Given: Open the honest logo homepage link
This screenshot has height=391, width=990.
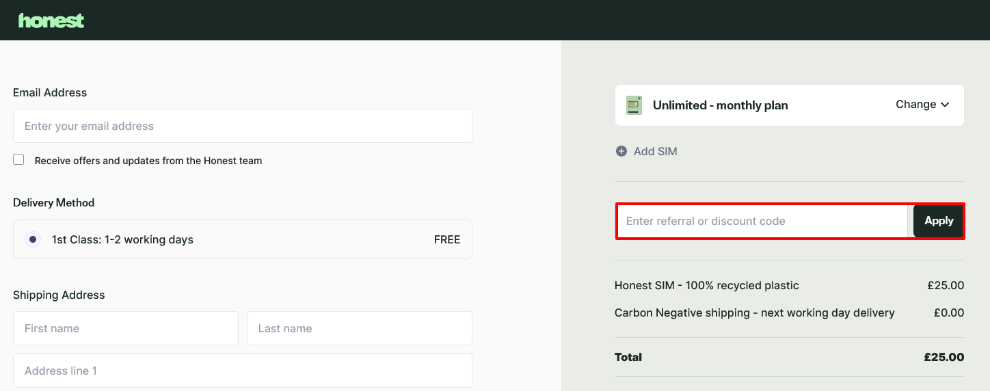Looking at the screenshot, I should click(51, 20).
